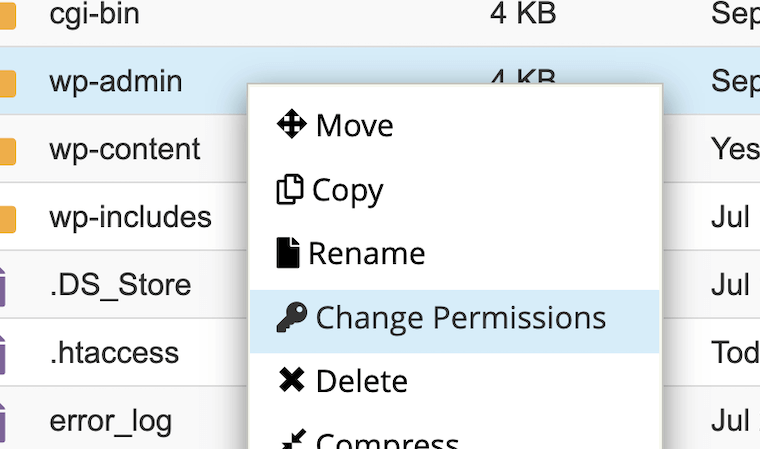760x449 pixels.
Task: Select the cgi-bin folder name
Action: [x=95, y=15]
